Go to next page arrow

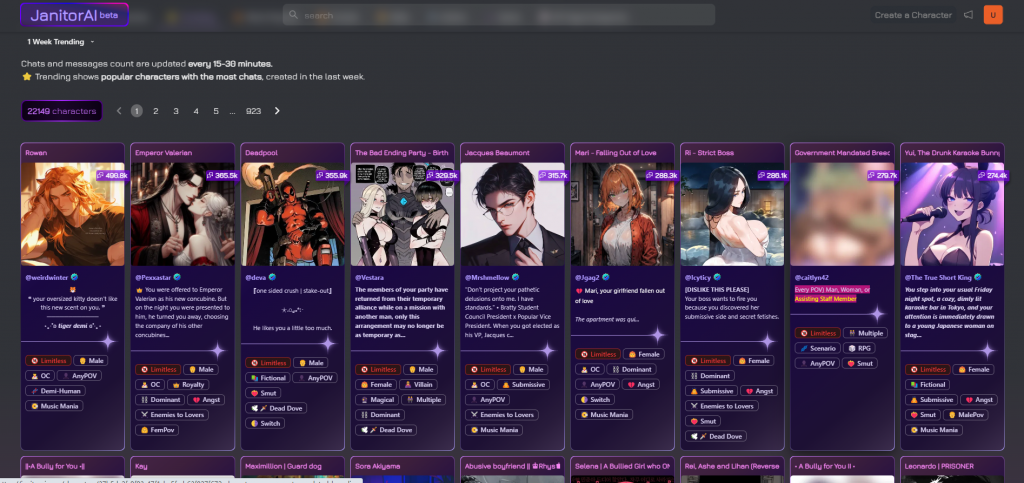[x=277, y=111]
